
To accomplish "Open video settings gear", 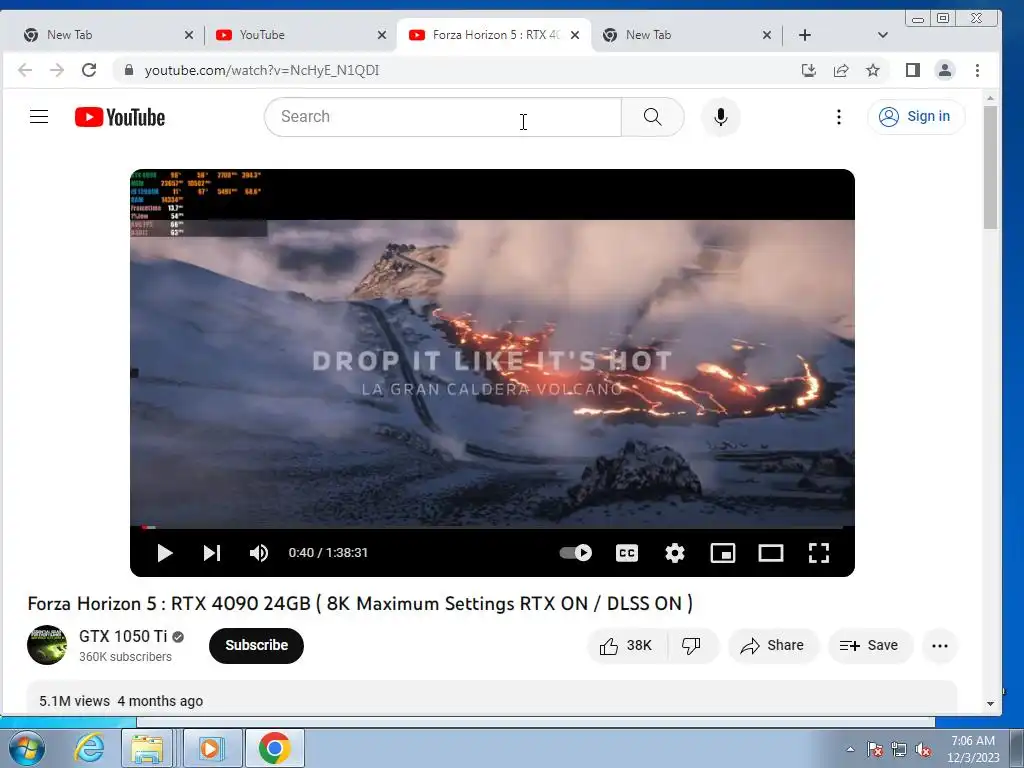I will pos(675,553).
